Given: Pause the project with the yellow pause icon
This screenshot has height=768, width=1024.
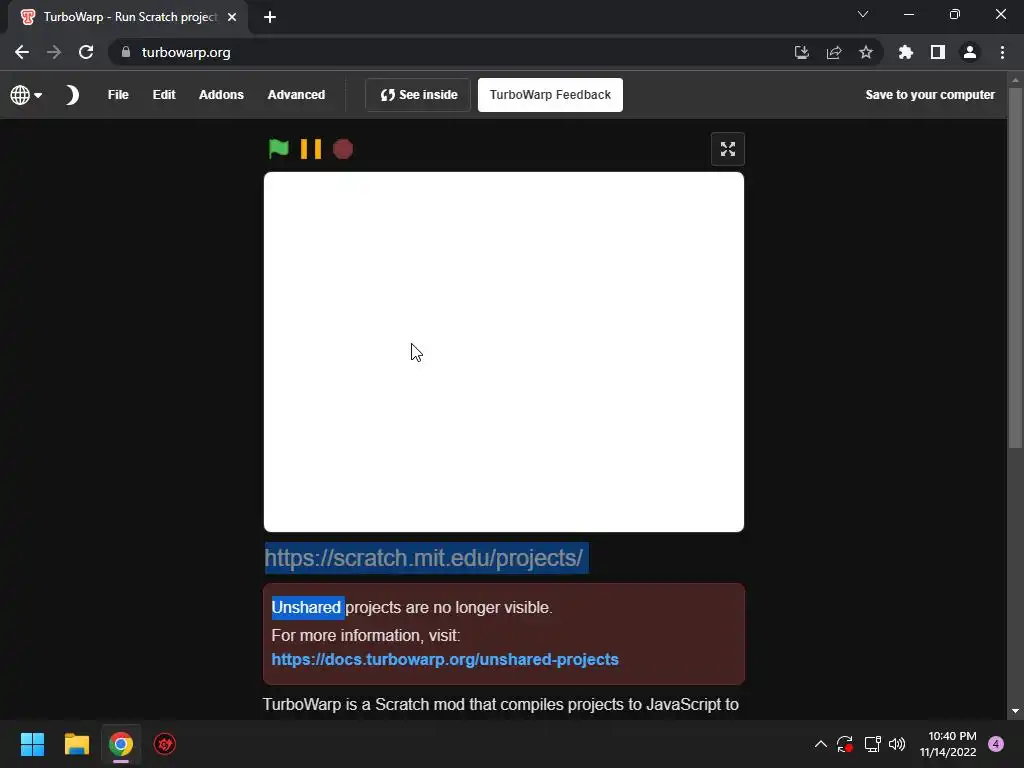Looking at the screenshot, I should tap(311, 149).
